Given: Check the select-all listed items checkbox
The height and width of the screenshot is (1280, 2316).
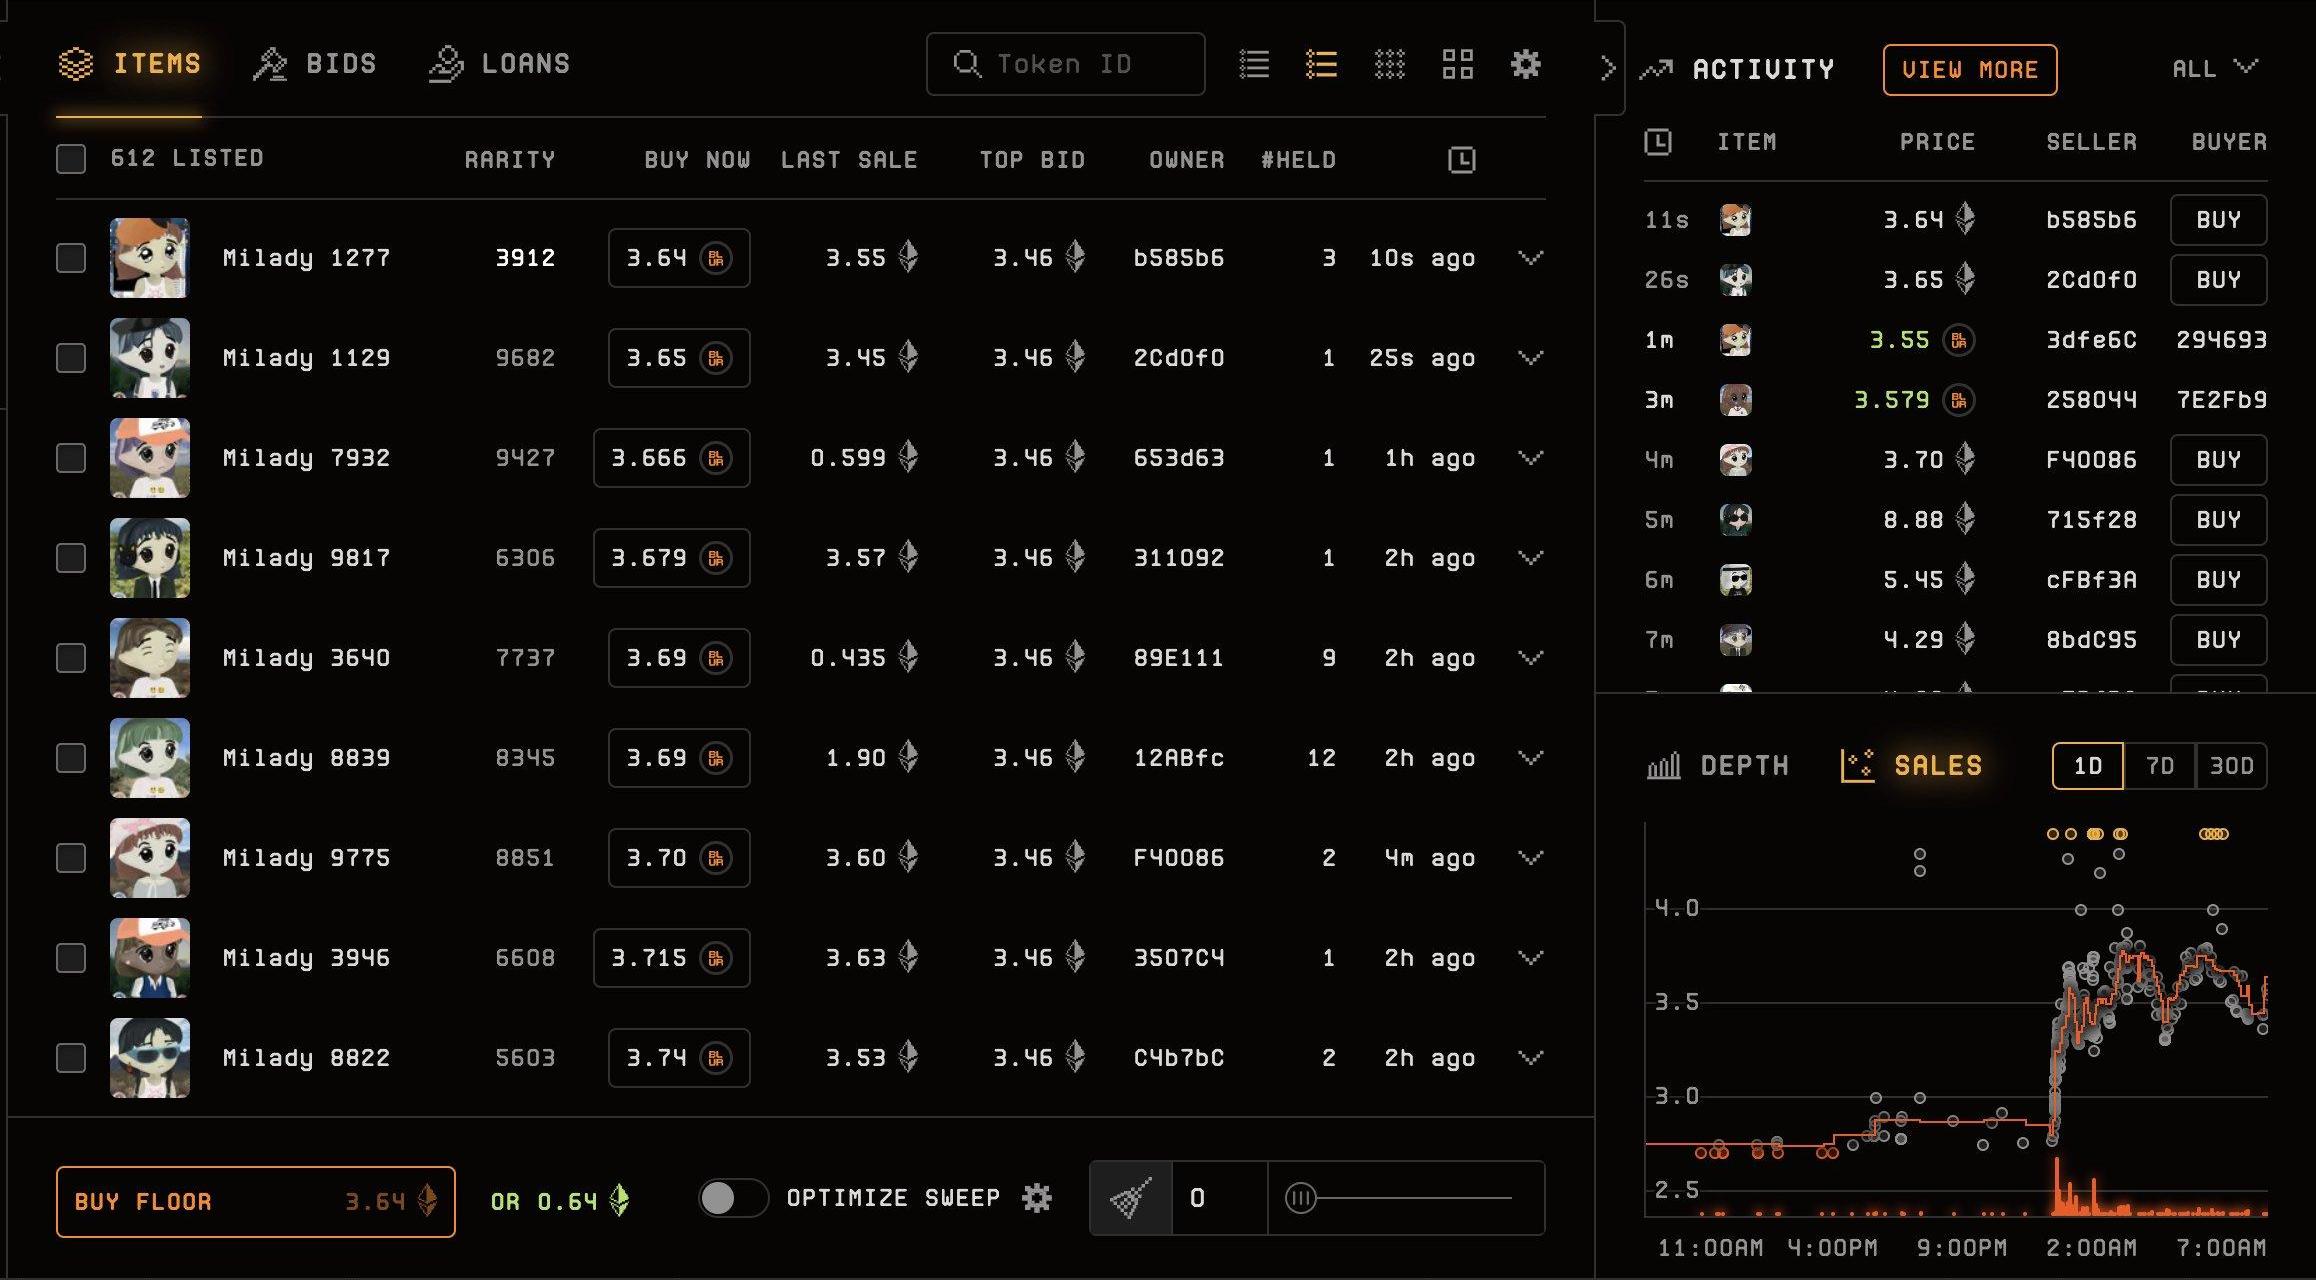Looking at the screenshot, I should pyautogui.click(x=71, y=159).
